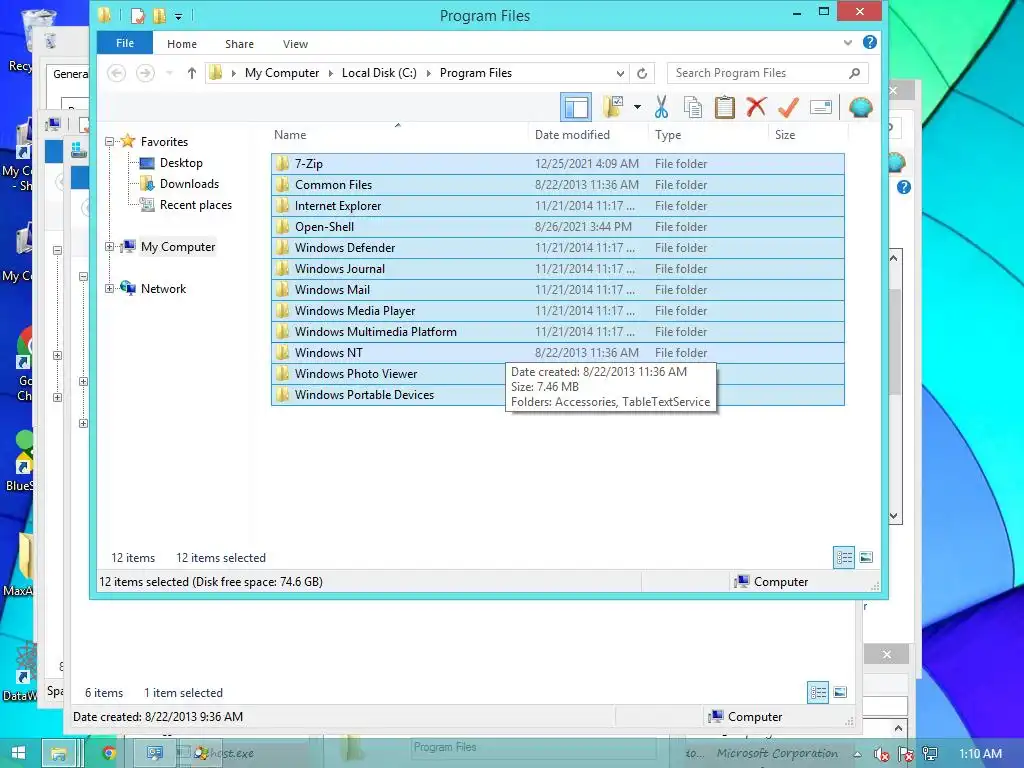Screen dimensions: 1024x768
Task: Open Google Chrome from the taskbar
Action: (x=109, y=753)
